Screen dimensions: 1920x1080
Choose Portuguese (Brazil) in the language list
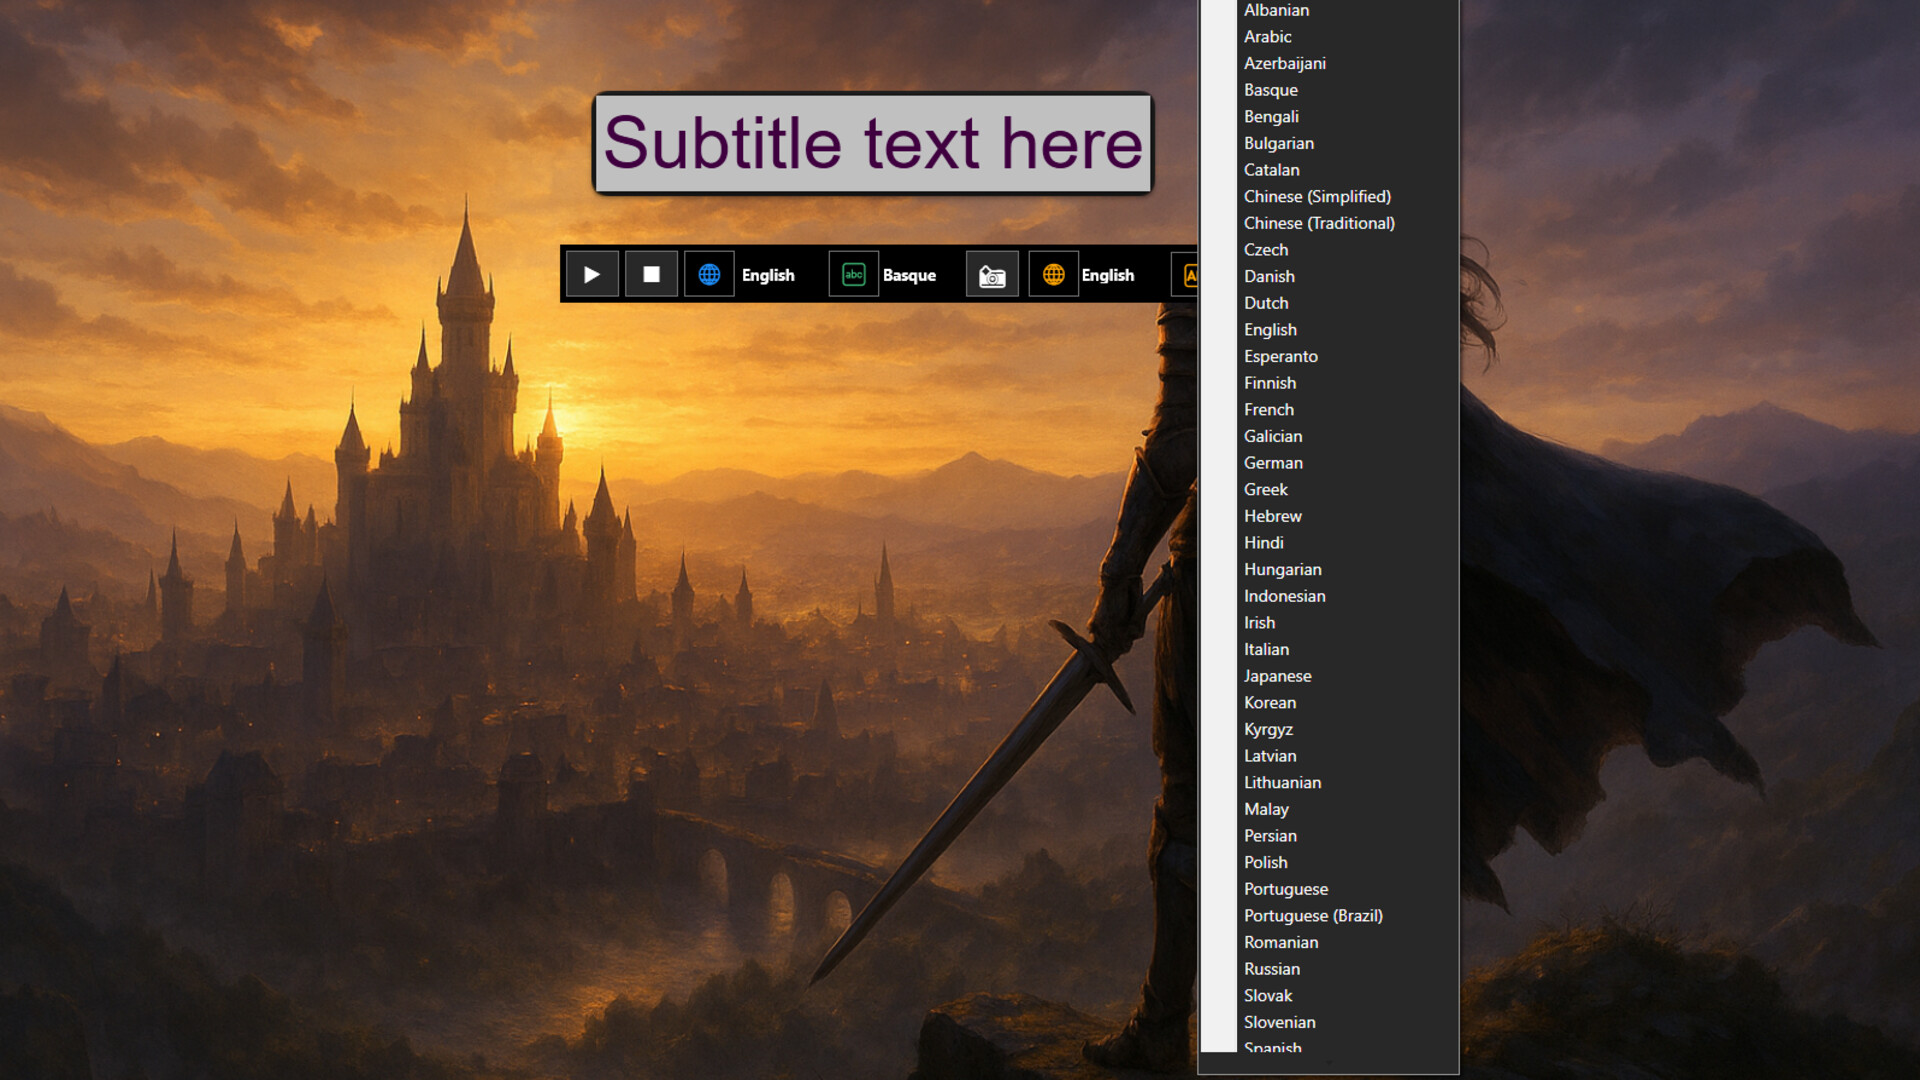coord(1313,915)
